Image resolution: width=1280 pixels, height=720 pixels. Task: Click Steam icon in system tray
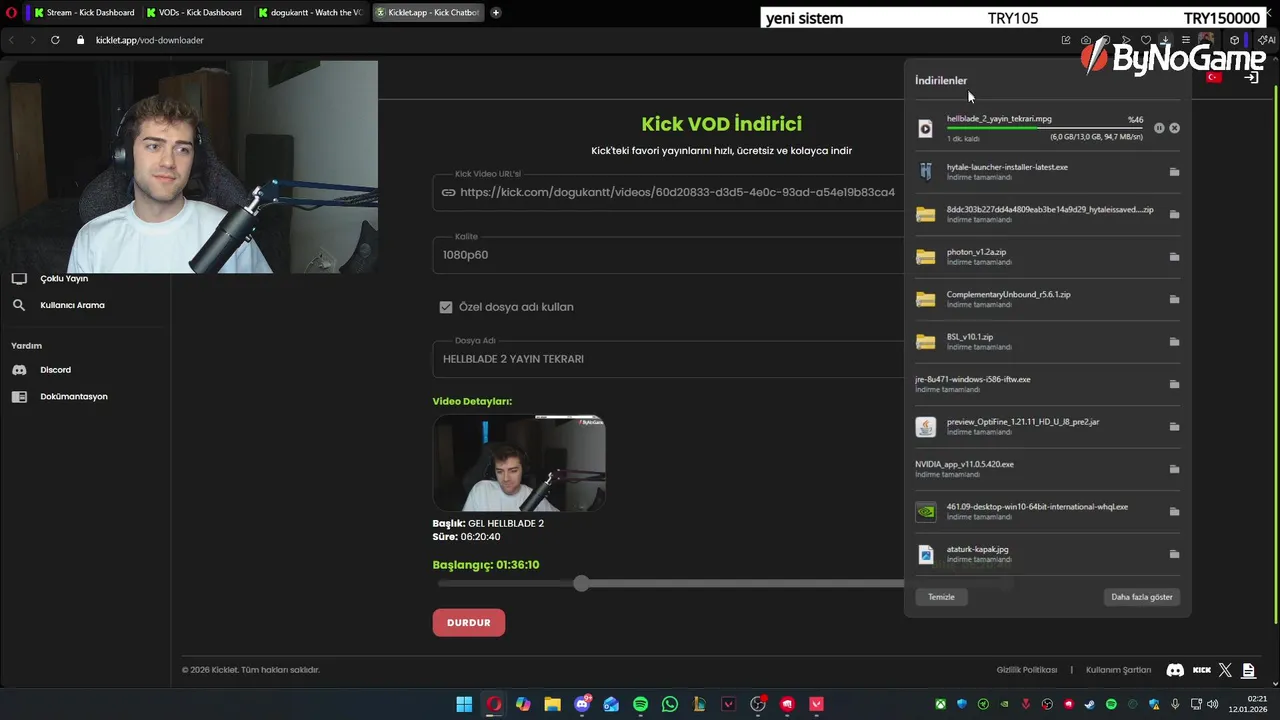pyautogui.click(x=1089, y=705)
